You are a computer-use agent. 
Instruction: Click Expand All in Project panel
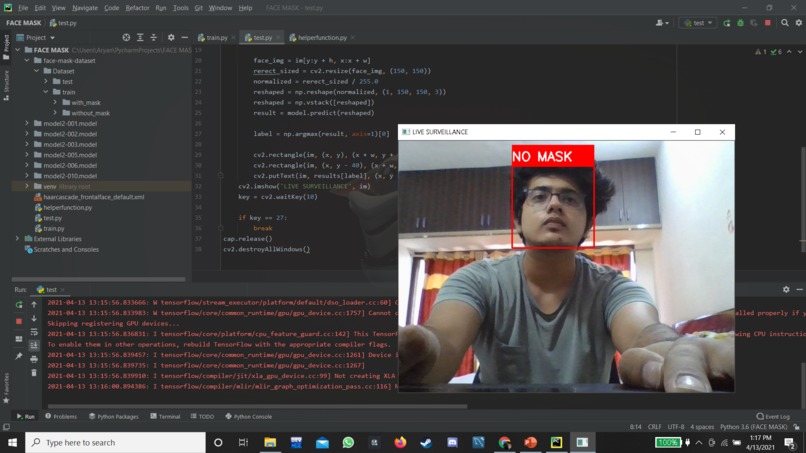pos(140,38)
